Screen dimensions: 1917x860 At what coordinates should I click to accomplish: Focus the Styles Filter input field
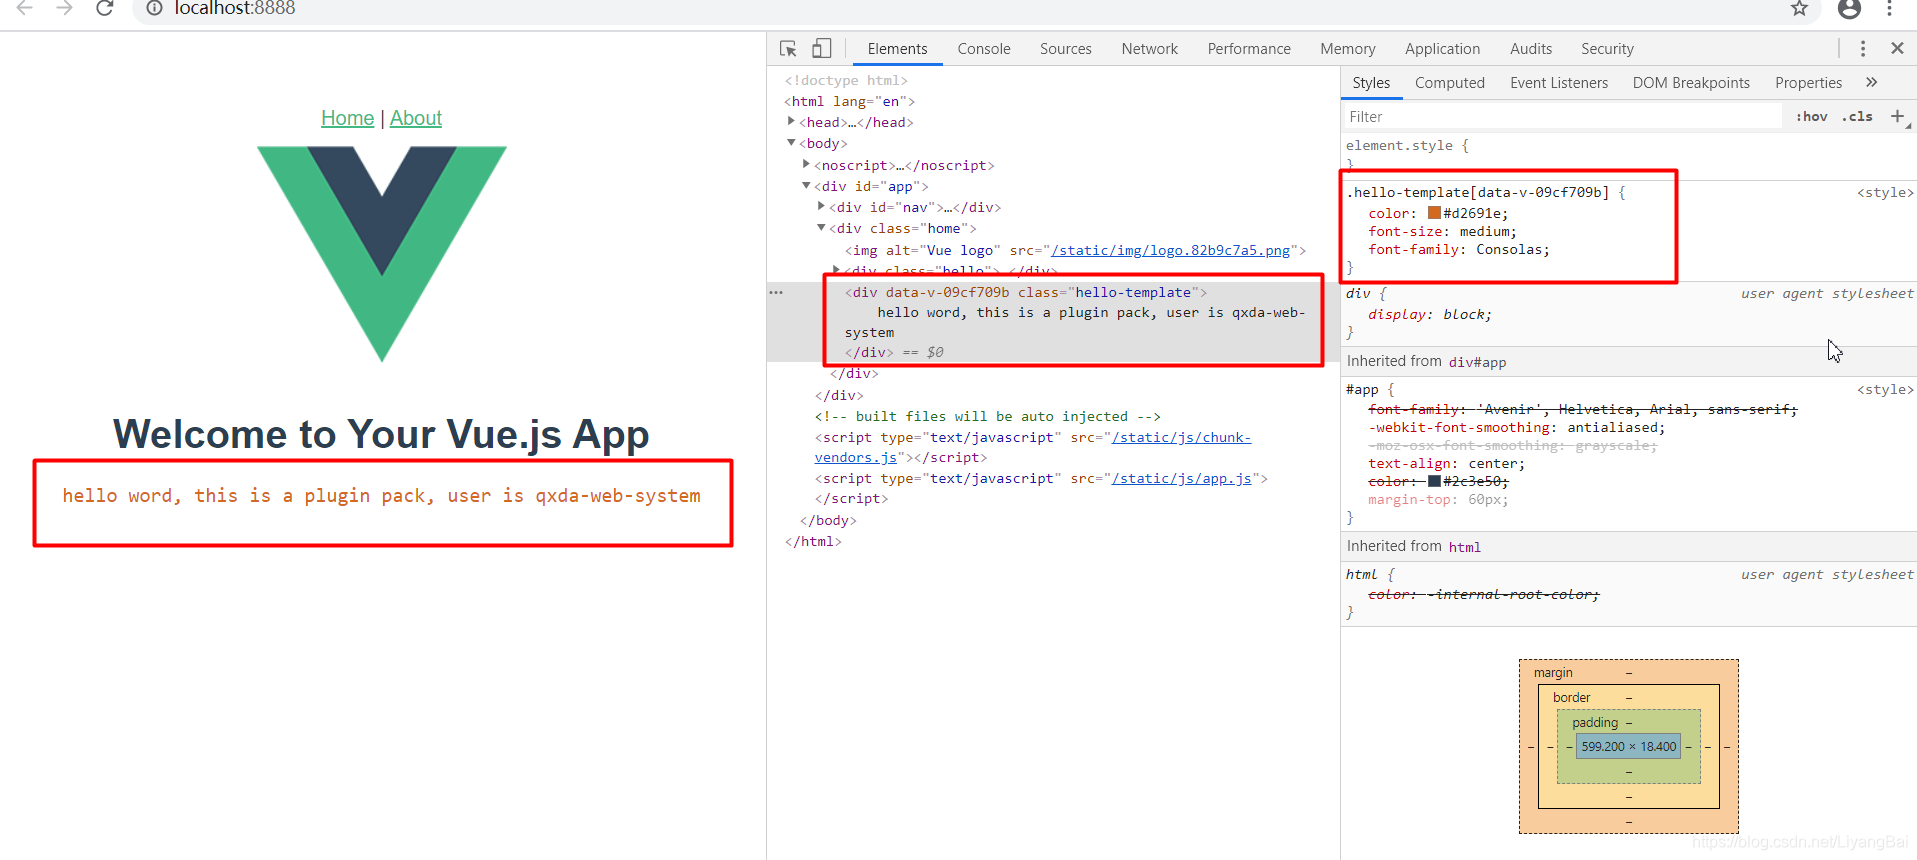pos(1562,117)
